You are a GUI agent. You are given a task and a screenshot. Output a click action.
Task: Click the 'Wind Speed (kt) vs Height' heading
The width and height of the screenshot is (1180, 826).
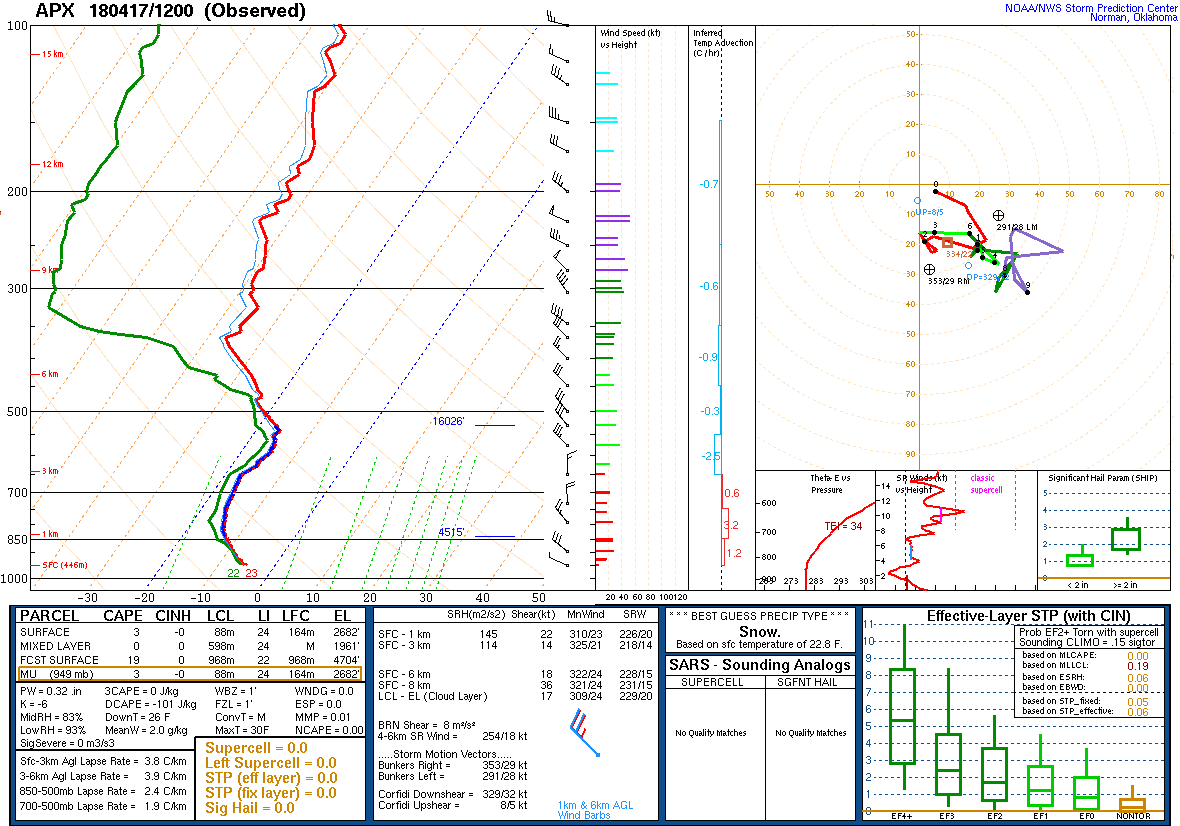tap(631, 38)
